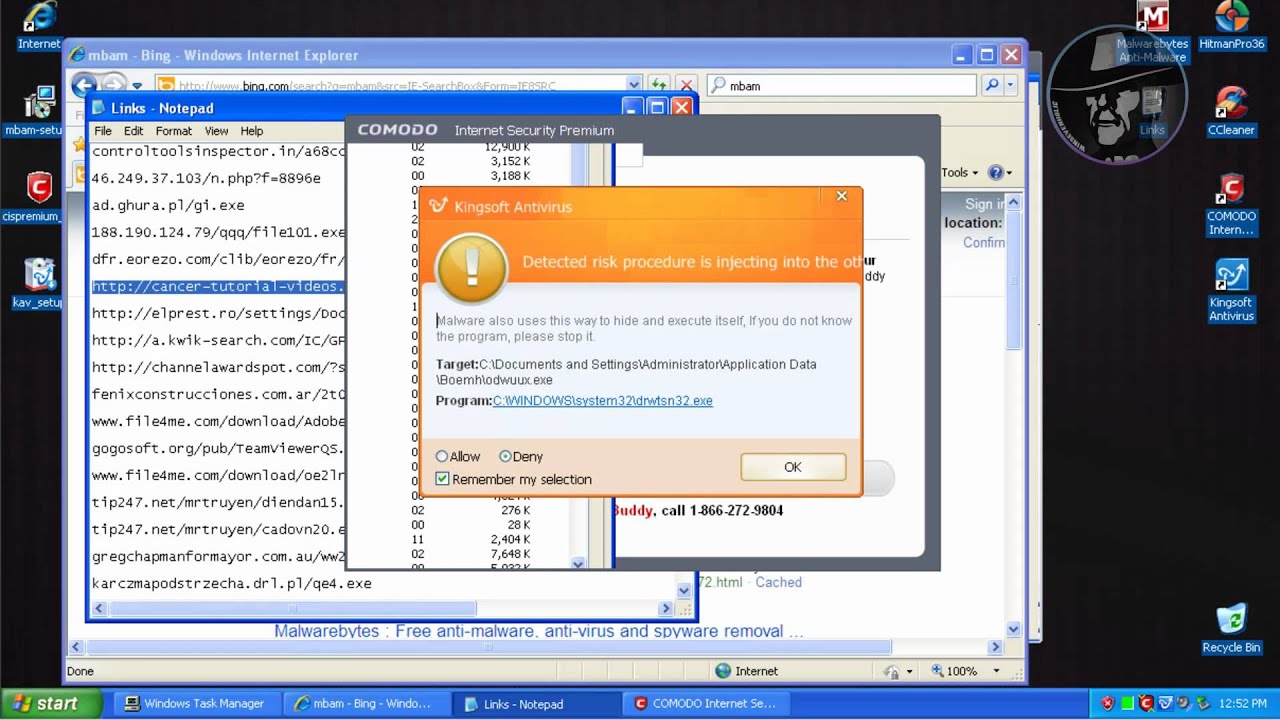Switch to COMODO Internet Security taskbar button
Screen dimensions: 1280x720
(x=705, y=704)
